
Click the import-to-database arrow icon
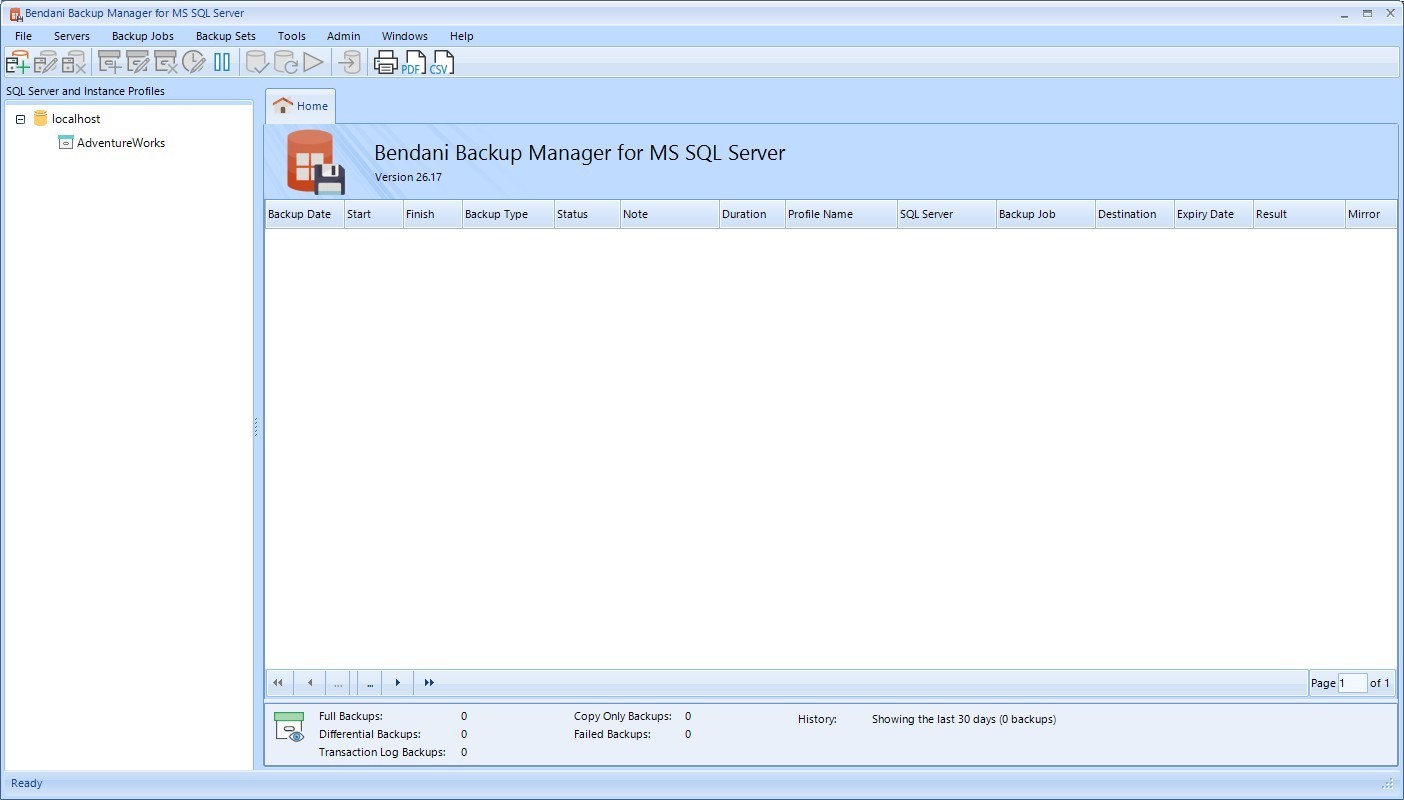[x=349, y=62]
